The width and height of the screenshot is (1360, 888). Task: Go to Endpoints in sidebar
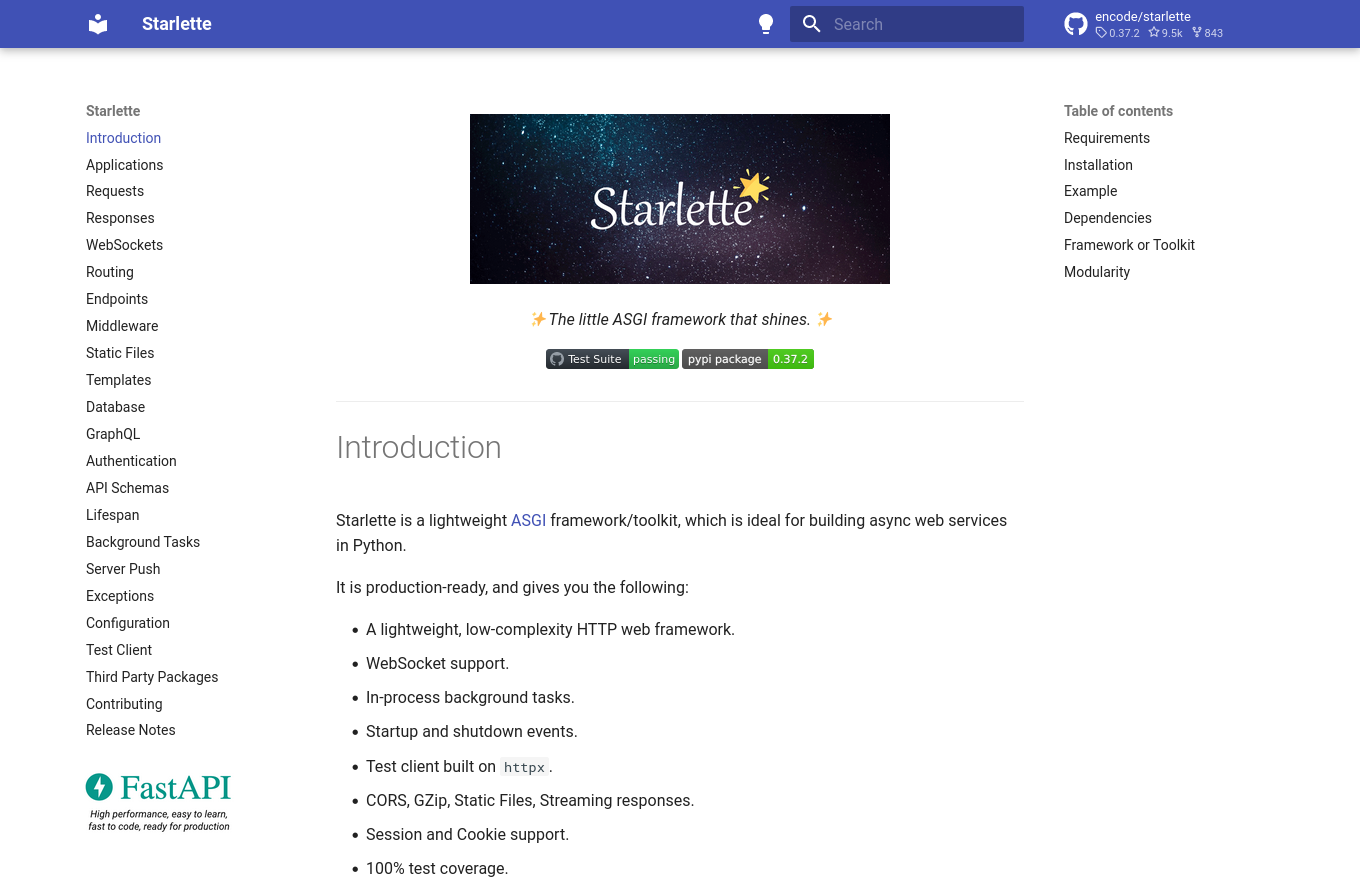coord(117,299)
